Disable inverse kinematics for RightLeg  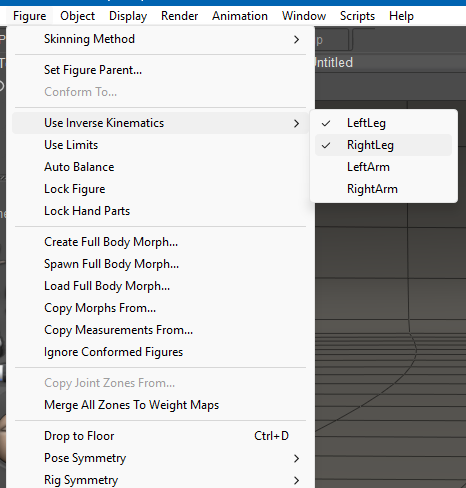(384, 145)
